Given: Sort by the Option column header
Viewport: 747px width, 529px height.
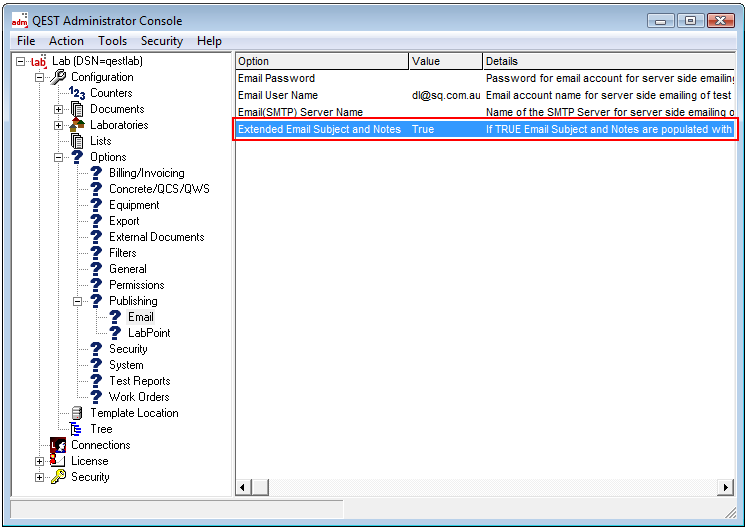Looking at the screenshot, I should click(321, 61).
